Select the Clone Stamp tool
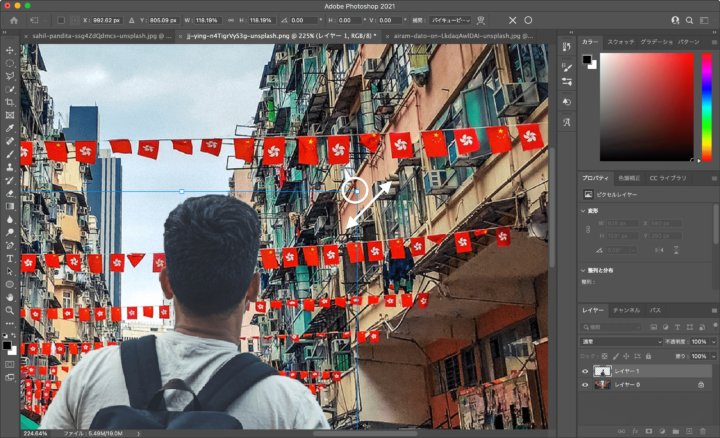Viewport: 720px width, 438px height. tap(10, 168)
